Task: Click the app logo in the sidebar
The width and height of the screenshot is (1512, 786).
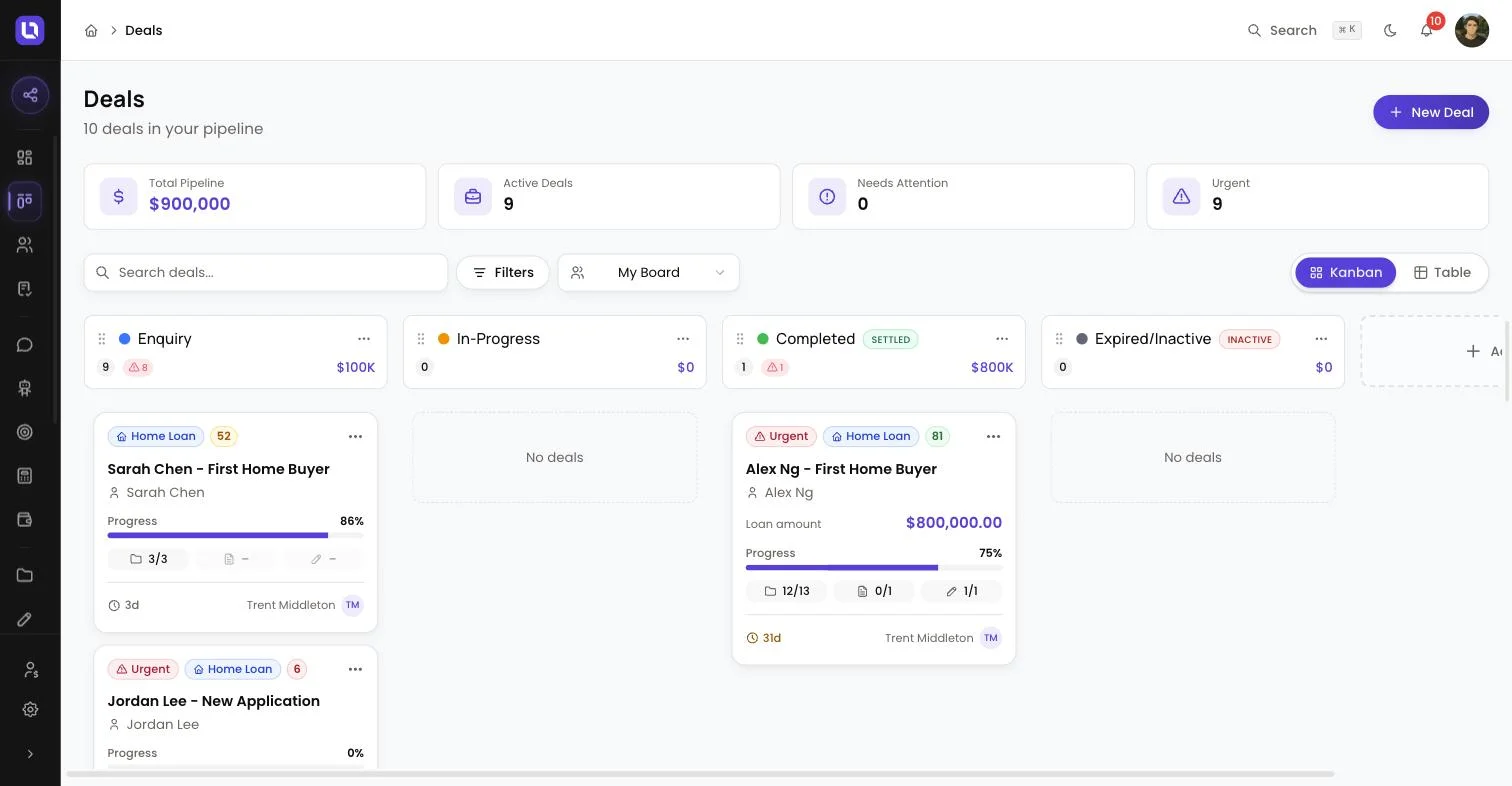Action: (x=30, y=30)
